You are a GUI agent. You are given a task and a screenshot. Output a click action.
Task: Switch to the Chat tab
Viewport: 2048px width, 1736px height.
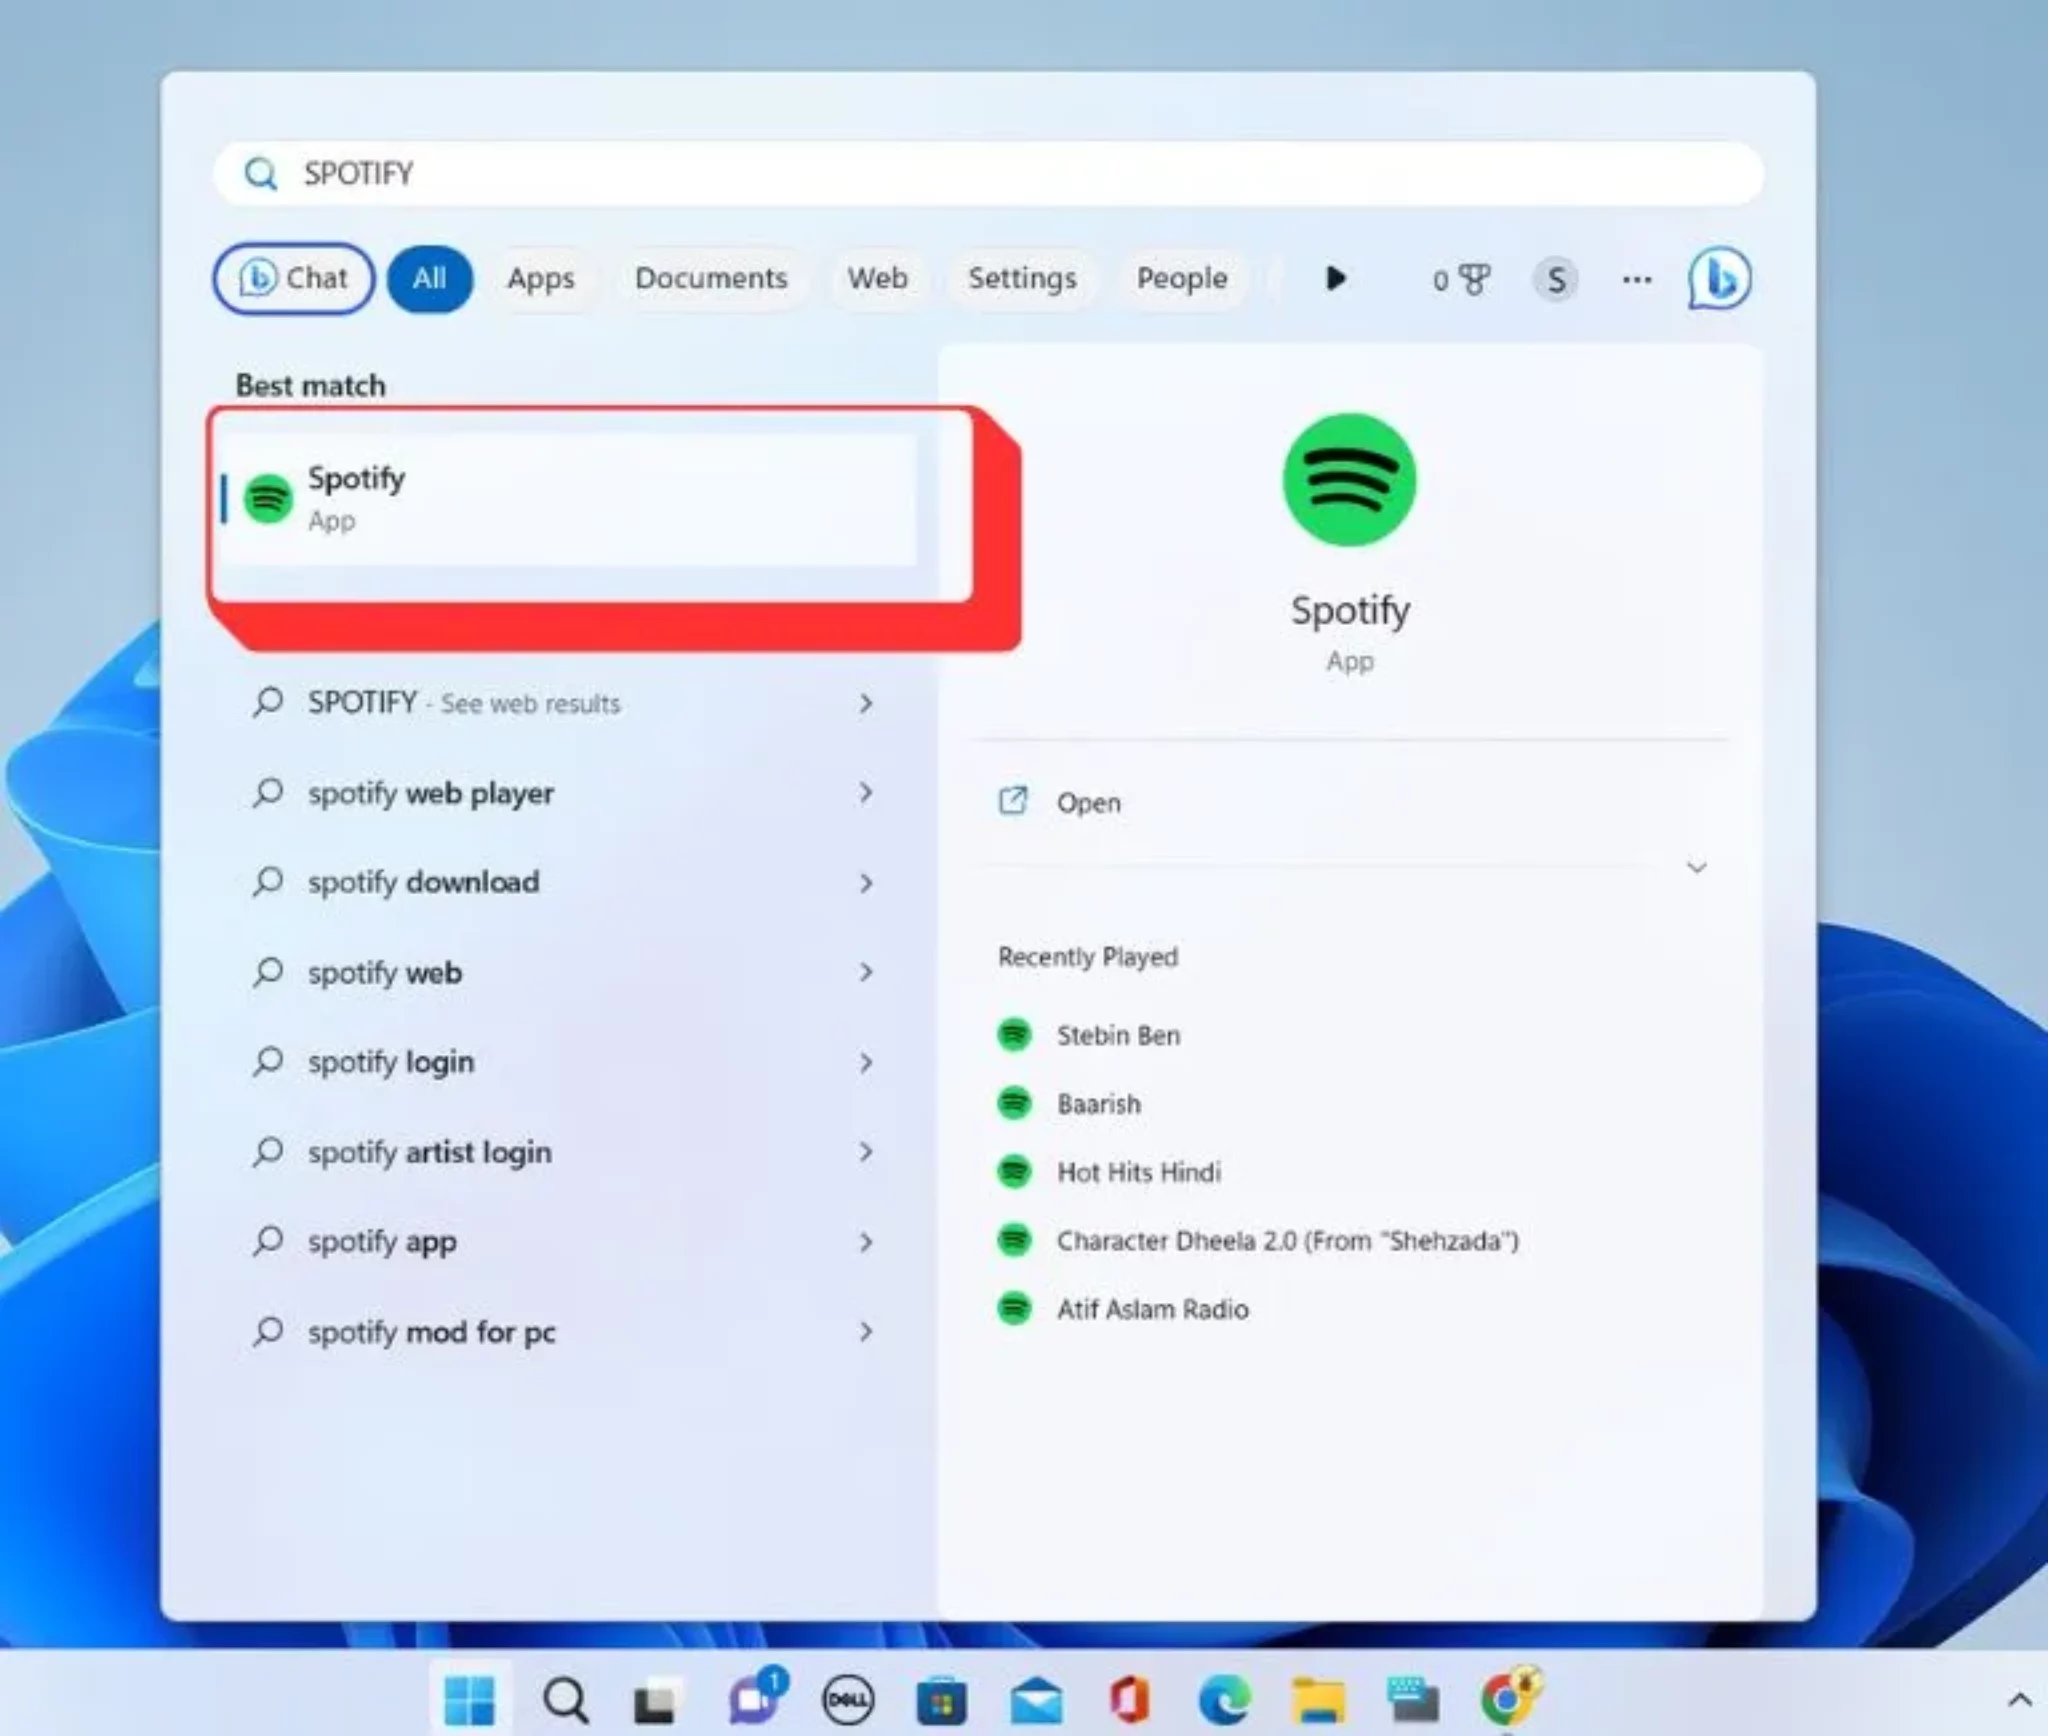(x=293, y=278)
